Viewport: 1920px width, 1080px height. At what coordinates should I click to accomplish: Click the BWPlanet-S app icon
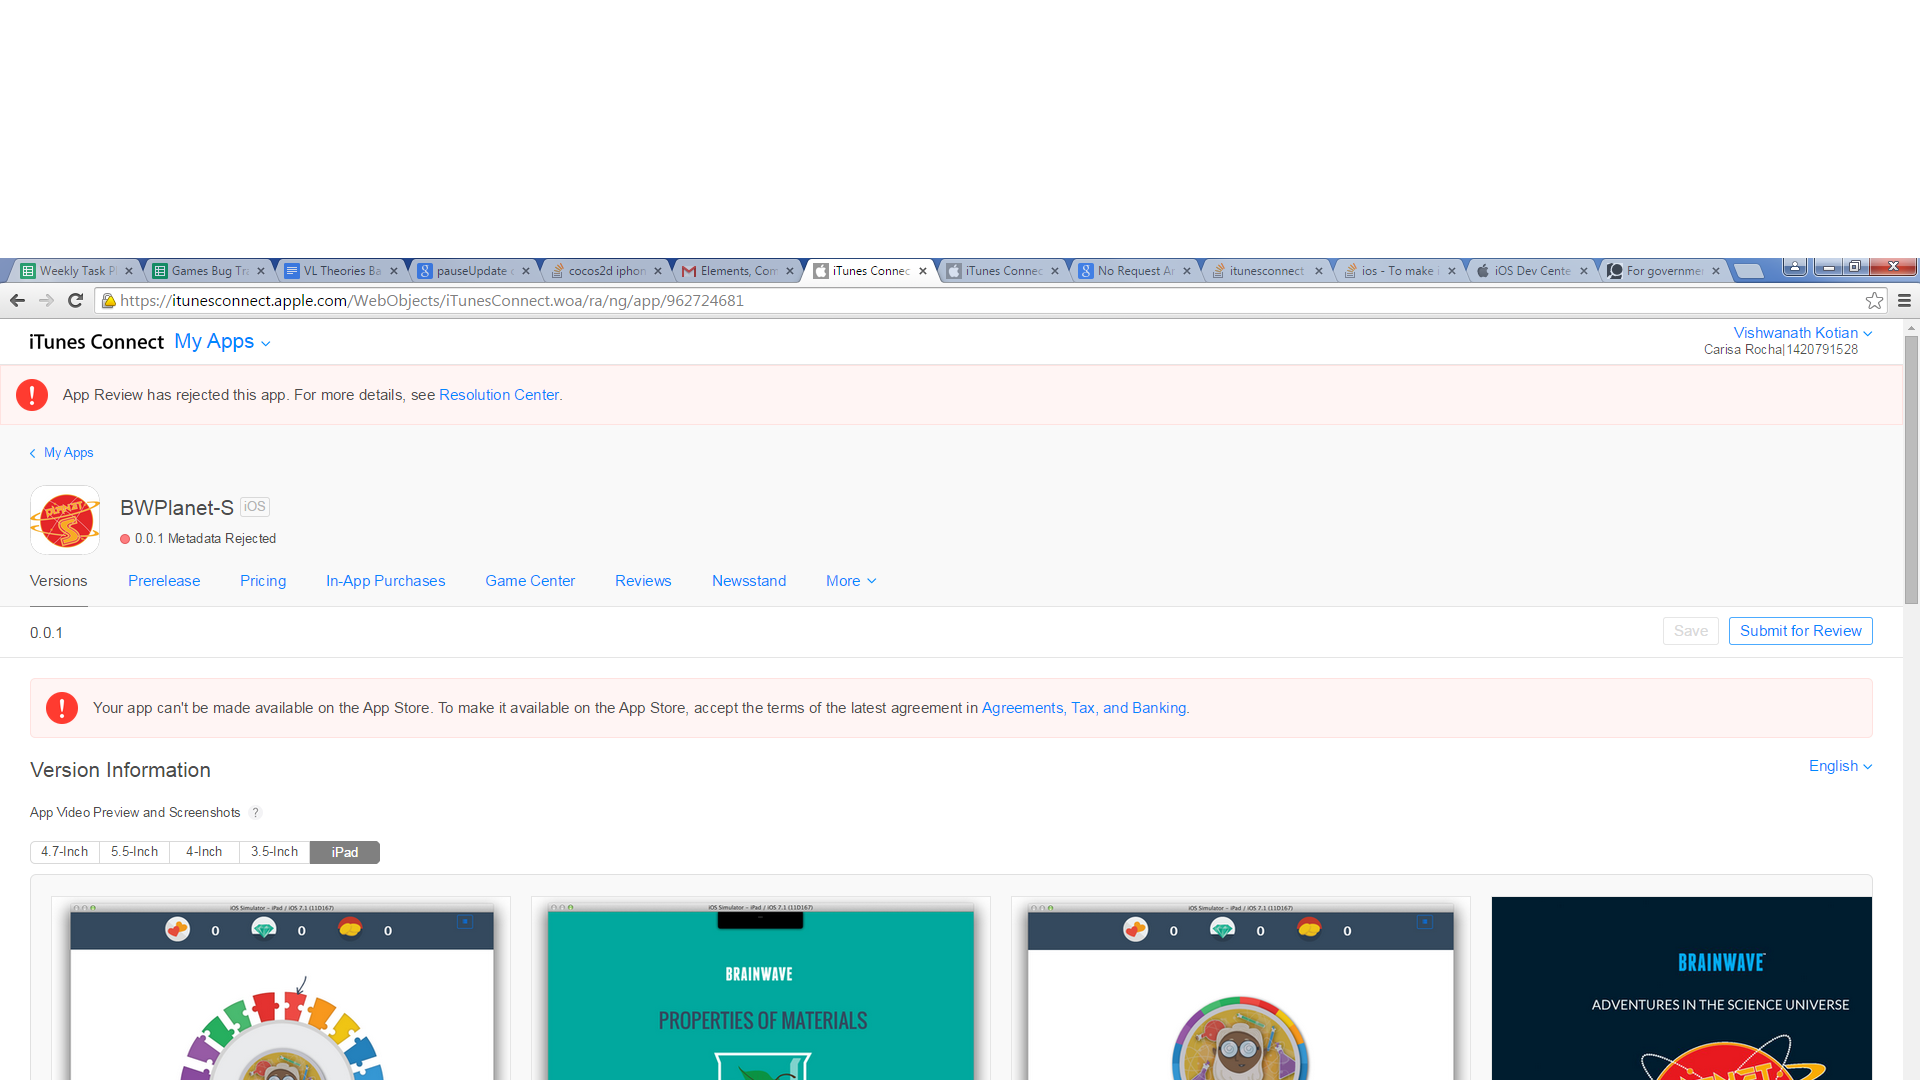(65, 520)
